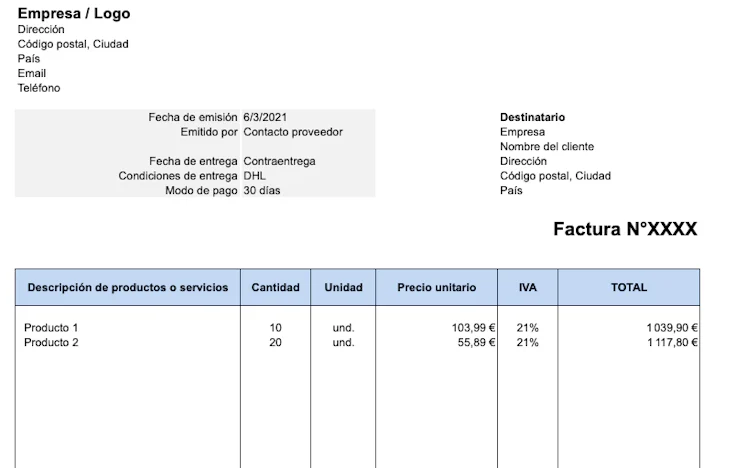Viewport: 736px width, 468px height.
Task: Click the DHL delivery conditions cell
Action: [x=254, y=176]
